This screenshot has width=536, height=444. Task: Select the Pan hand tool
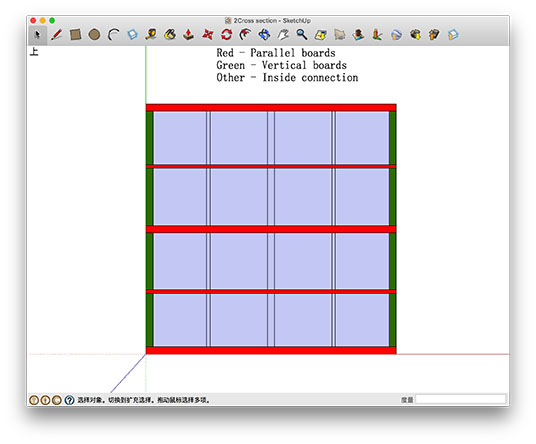[283, 35]
